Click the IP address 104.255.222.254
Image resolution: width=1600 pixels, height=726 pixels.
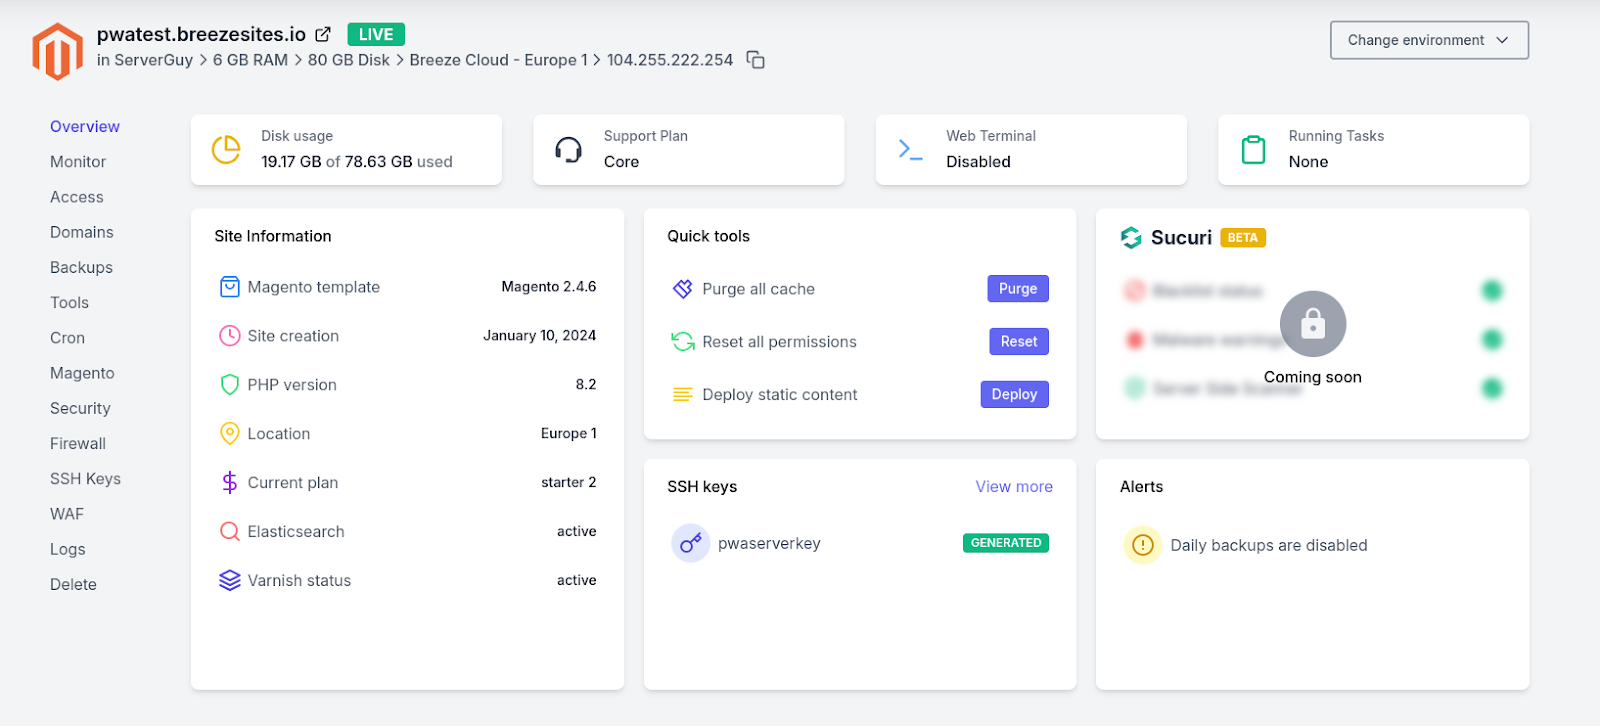click(670, 60)
